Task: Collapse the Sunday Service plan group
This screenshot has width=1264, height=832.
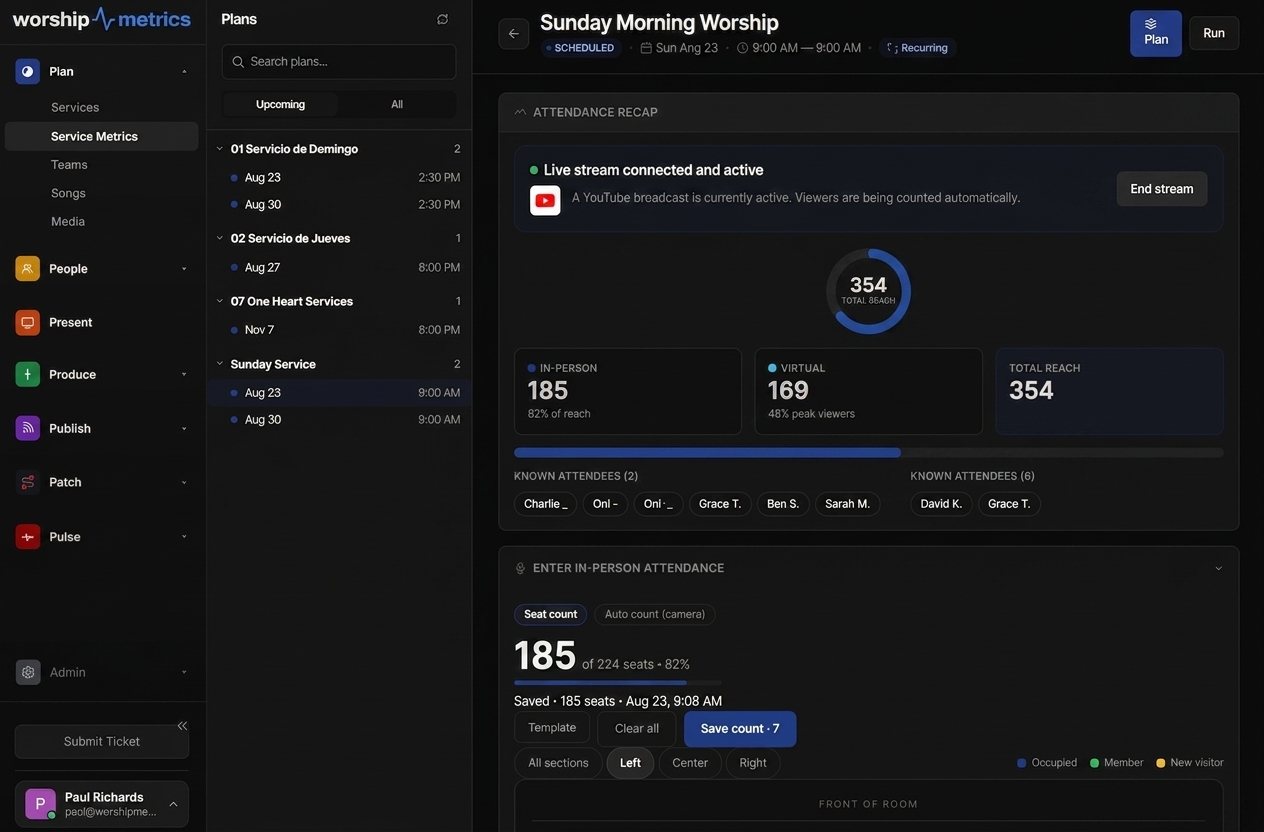Action: (x=220, y=364)
